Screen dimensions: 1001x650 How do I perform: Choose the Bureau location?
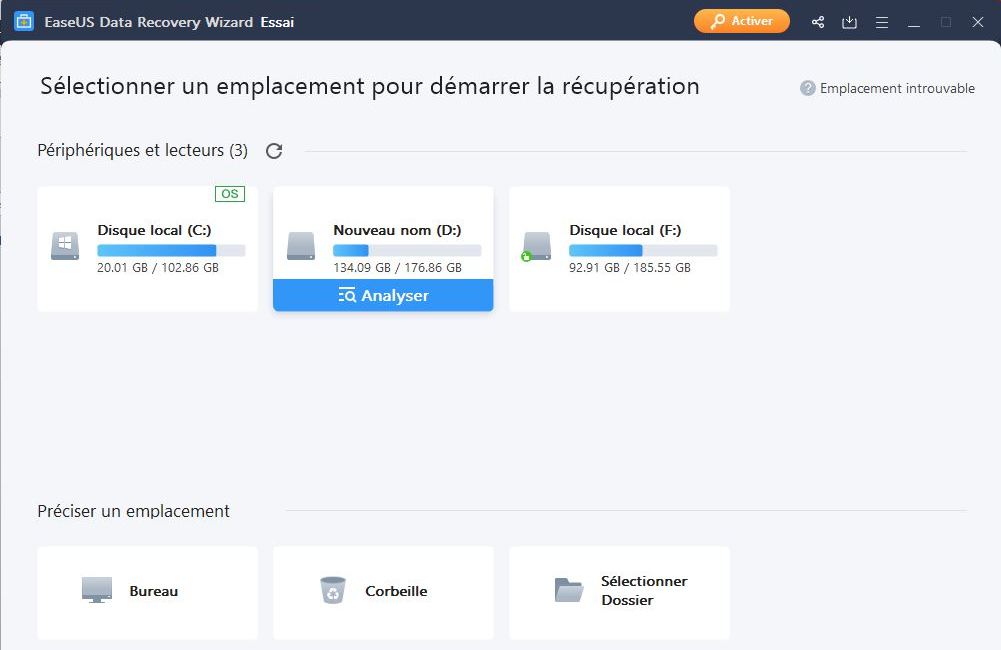pyautogui.click(x=147, y=592)
